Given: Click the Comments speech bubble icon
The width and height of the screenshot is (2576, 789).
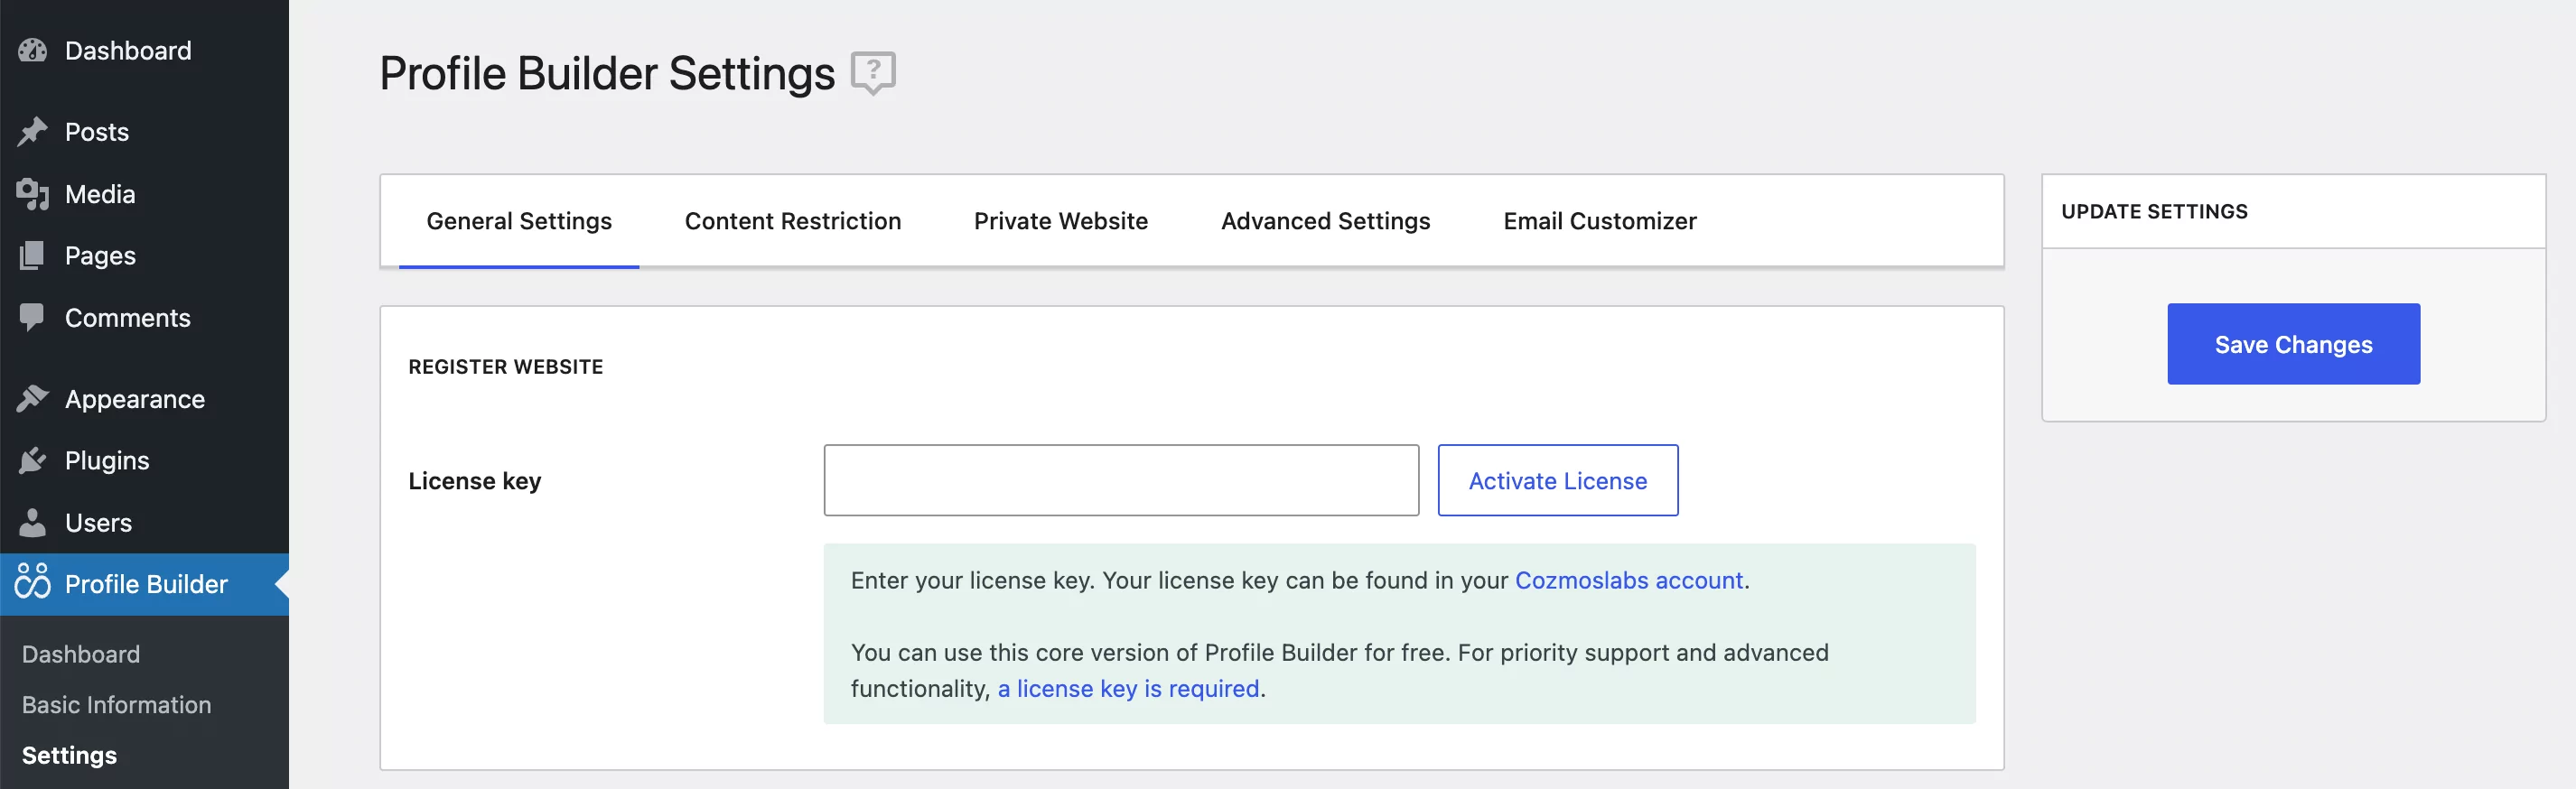Looking at the screenshot, I should (32, 317).
